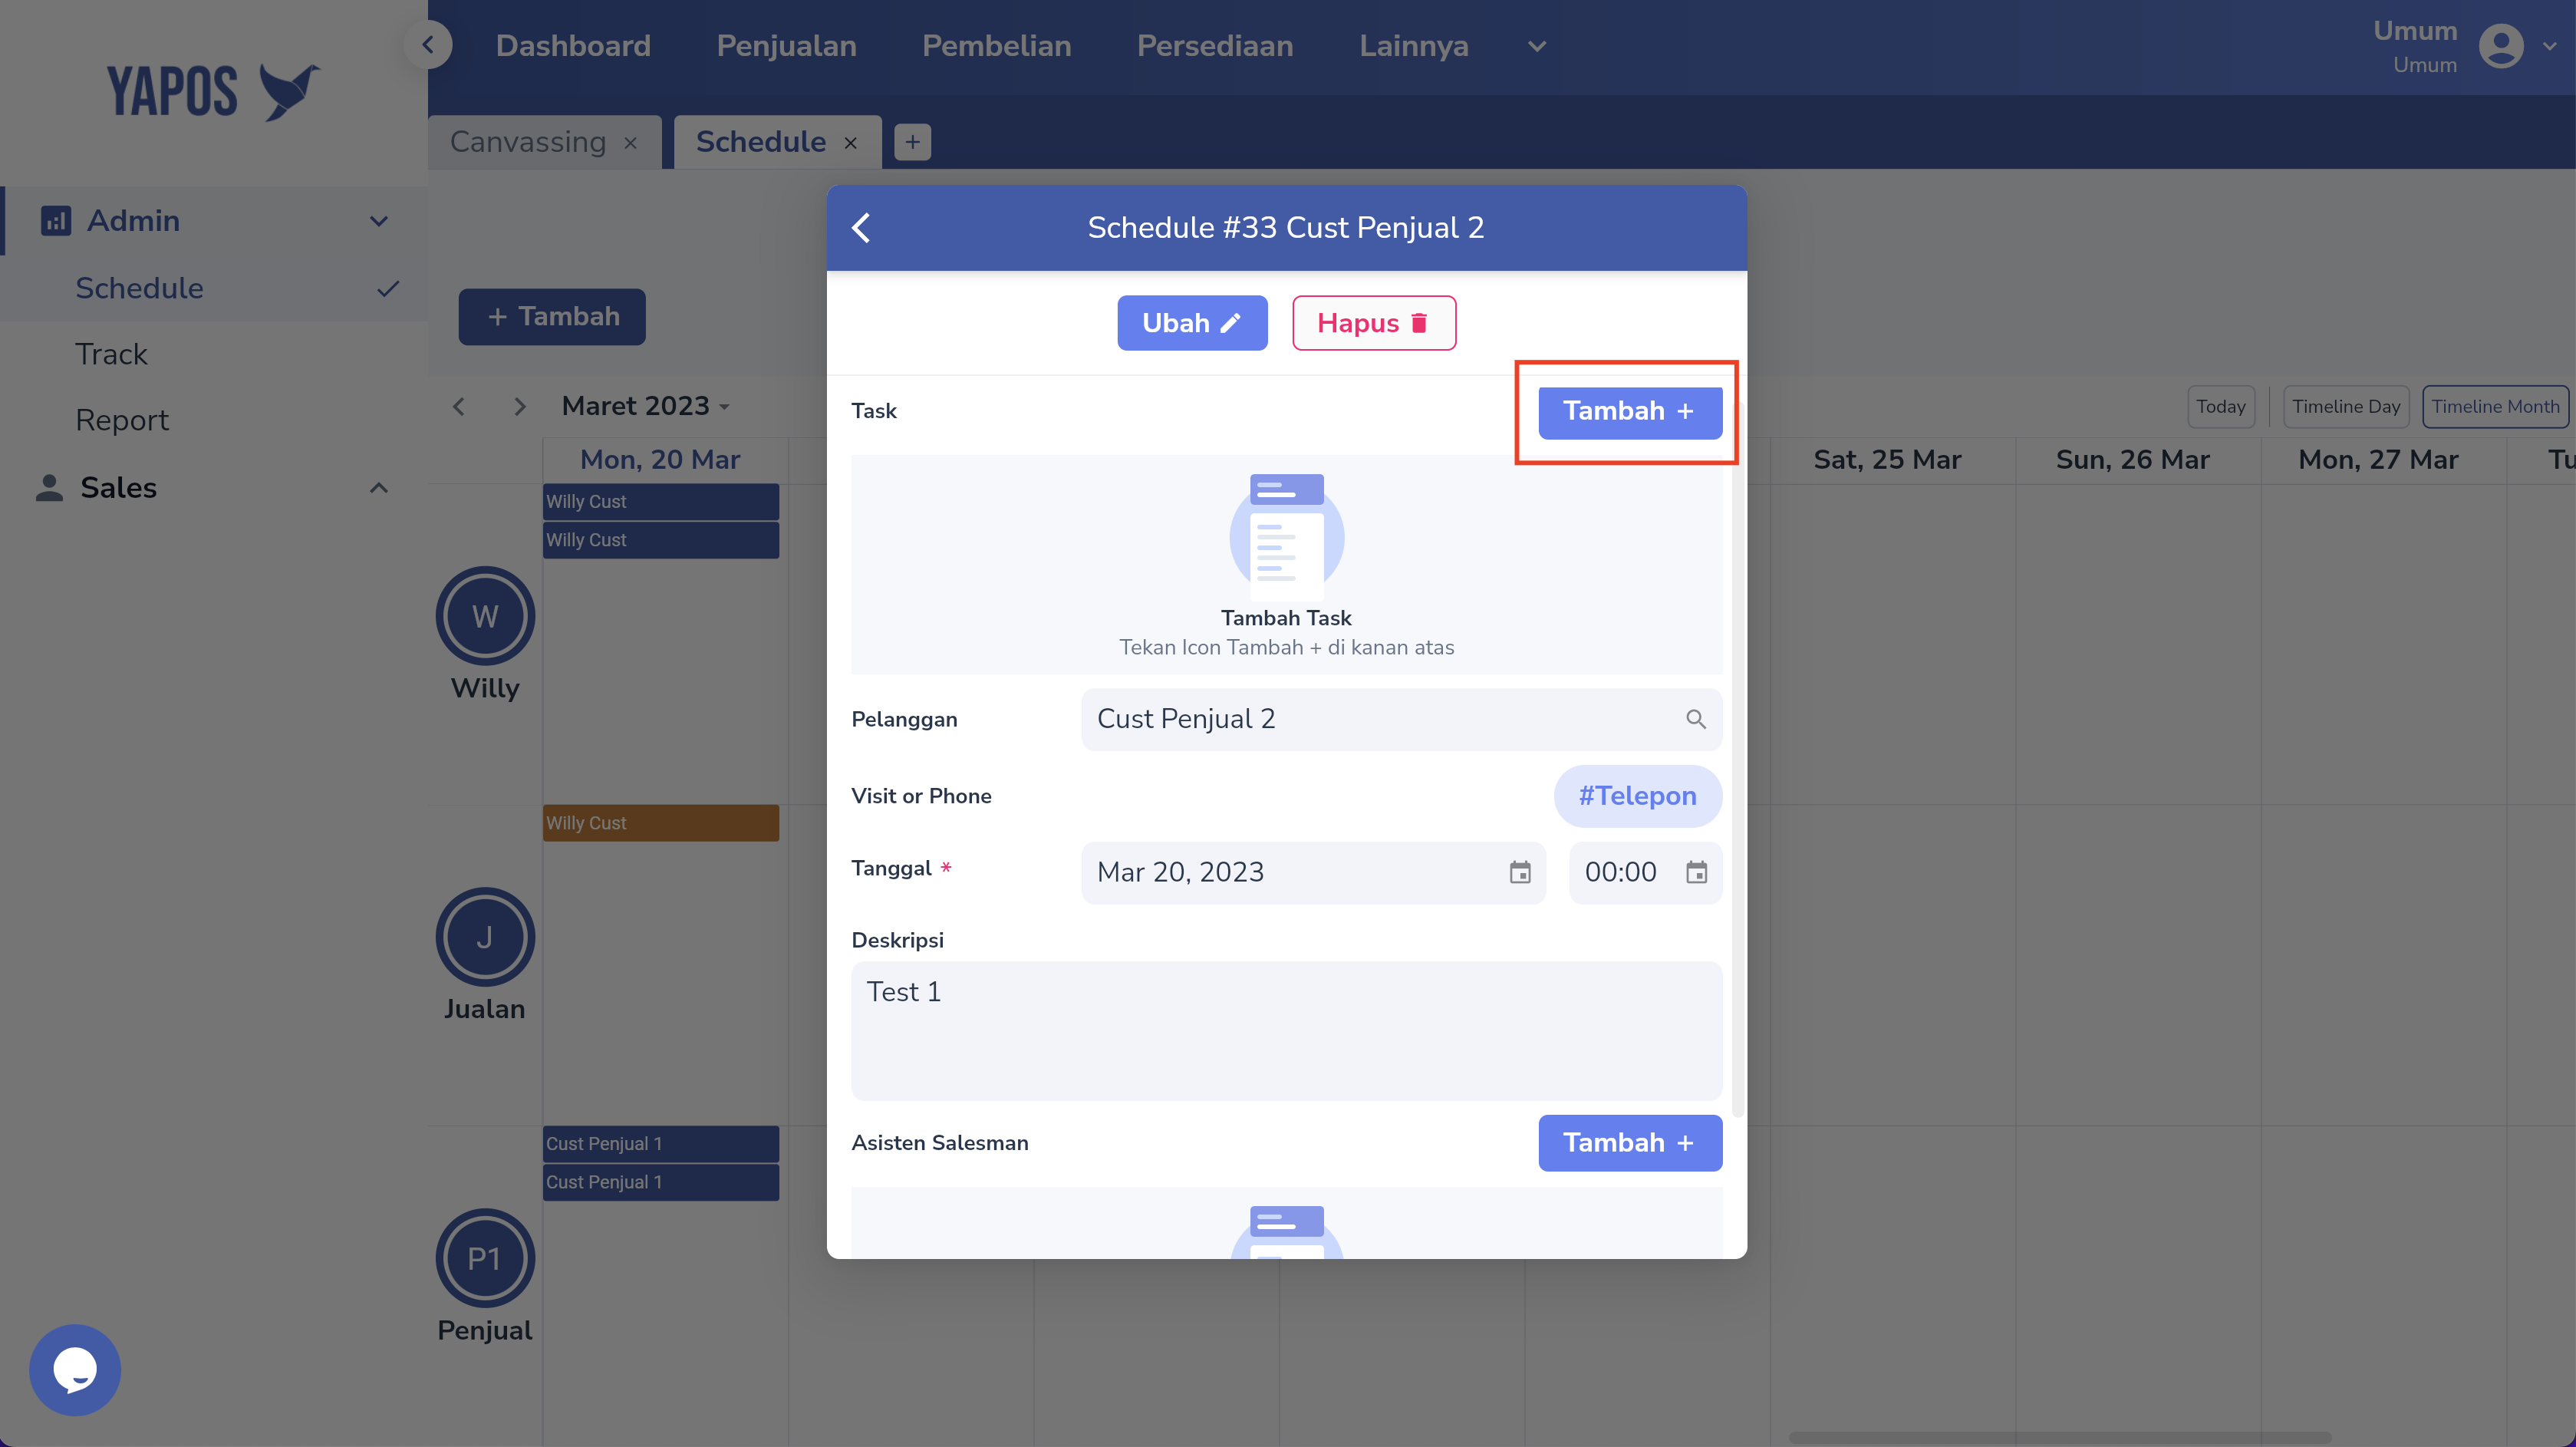This screenshot has width=2576, height=1447.
Task: Close the Canvassing tab
Action: pyautogui.click(x=631, y=143)
